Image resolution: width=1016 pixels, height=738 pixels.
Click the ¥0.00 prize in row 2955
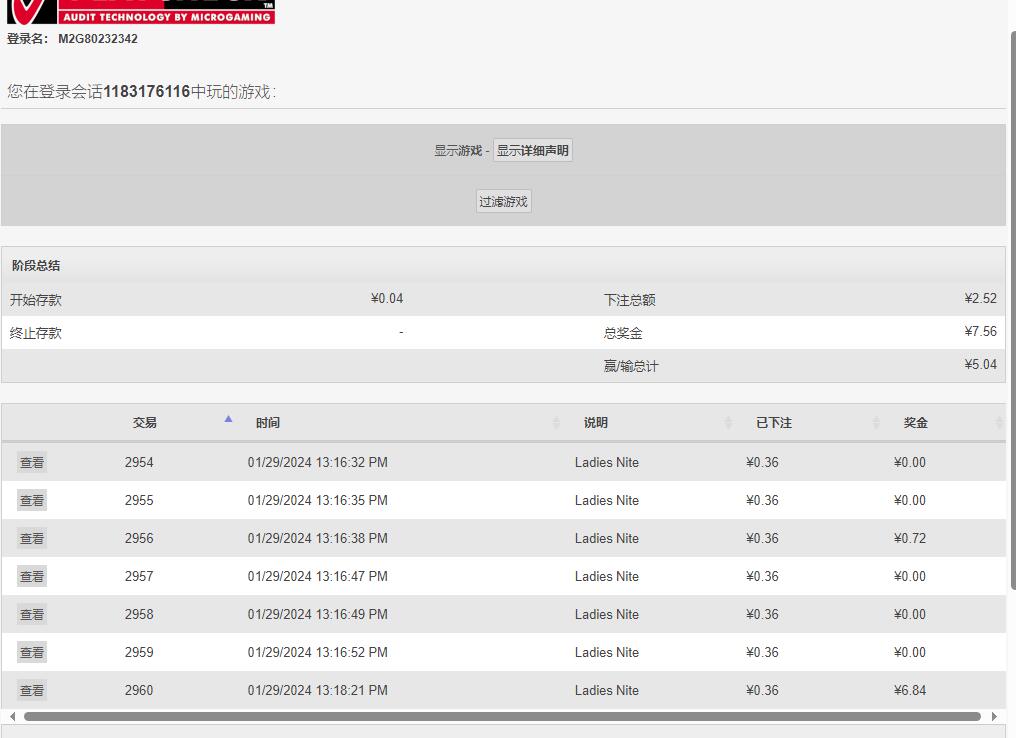pos(910,500)
